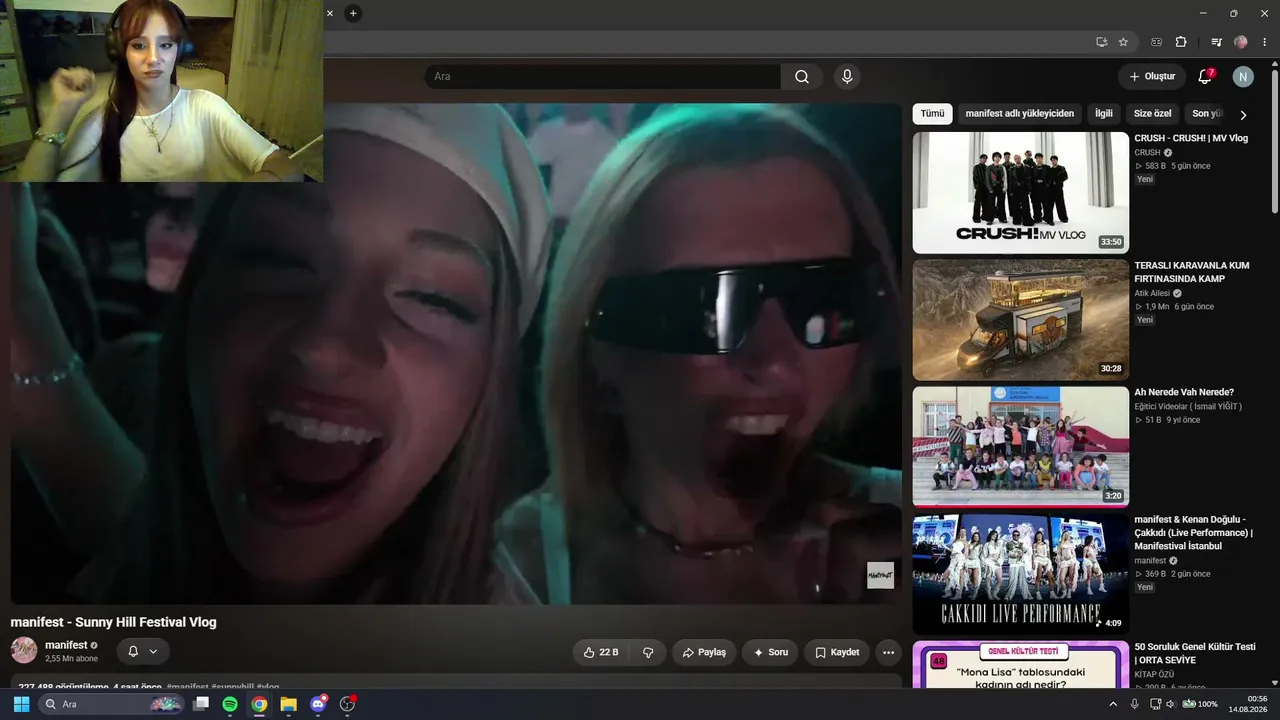This screenshot has width=1280, height=720.
Task: Open Chrome from the taskbar
Action: tap(259, 704)
